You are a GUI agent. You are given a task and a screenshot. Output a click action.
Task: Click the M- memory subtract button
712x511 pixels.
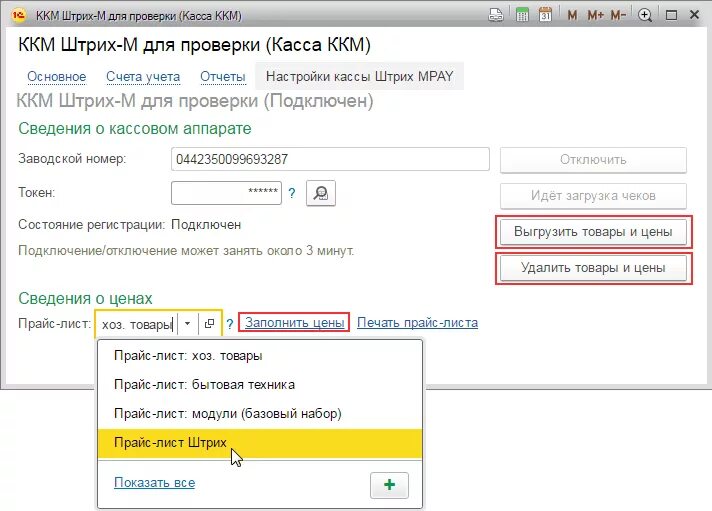point(618,15)
